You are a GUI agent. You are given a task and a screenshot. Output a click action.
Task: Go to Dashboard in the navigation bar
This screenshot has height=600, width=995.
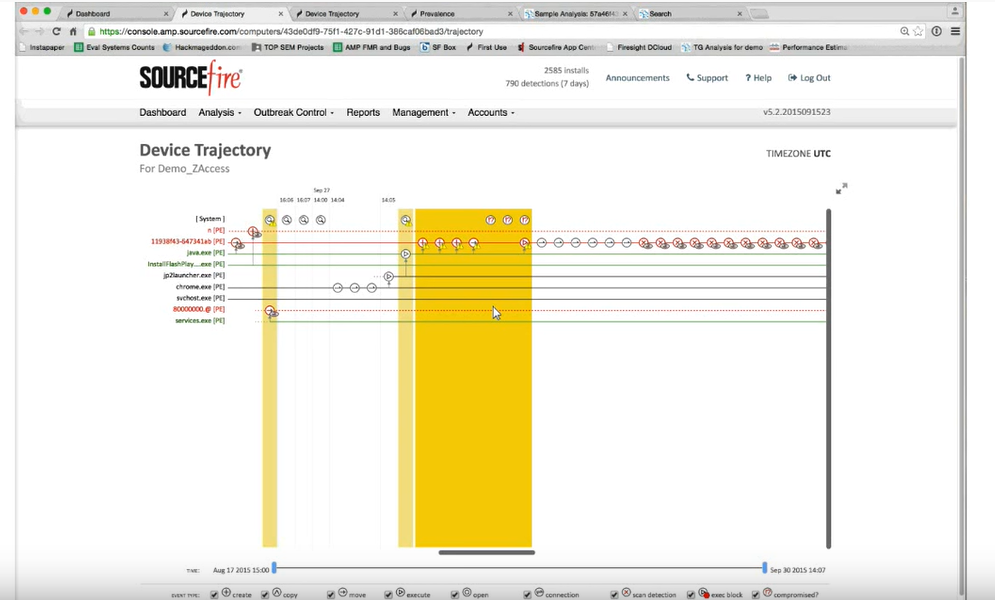pyautogui.click(x=162, y=112)
